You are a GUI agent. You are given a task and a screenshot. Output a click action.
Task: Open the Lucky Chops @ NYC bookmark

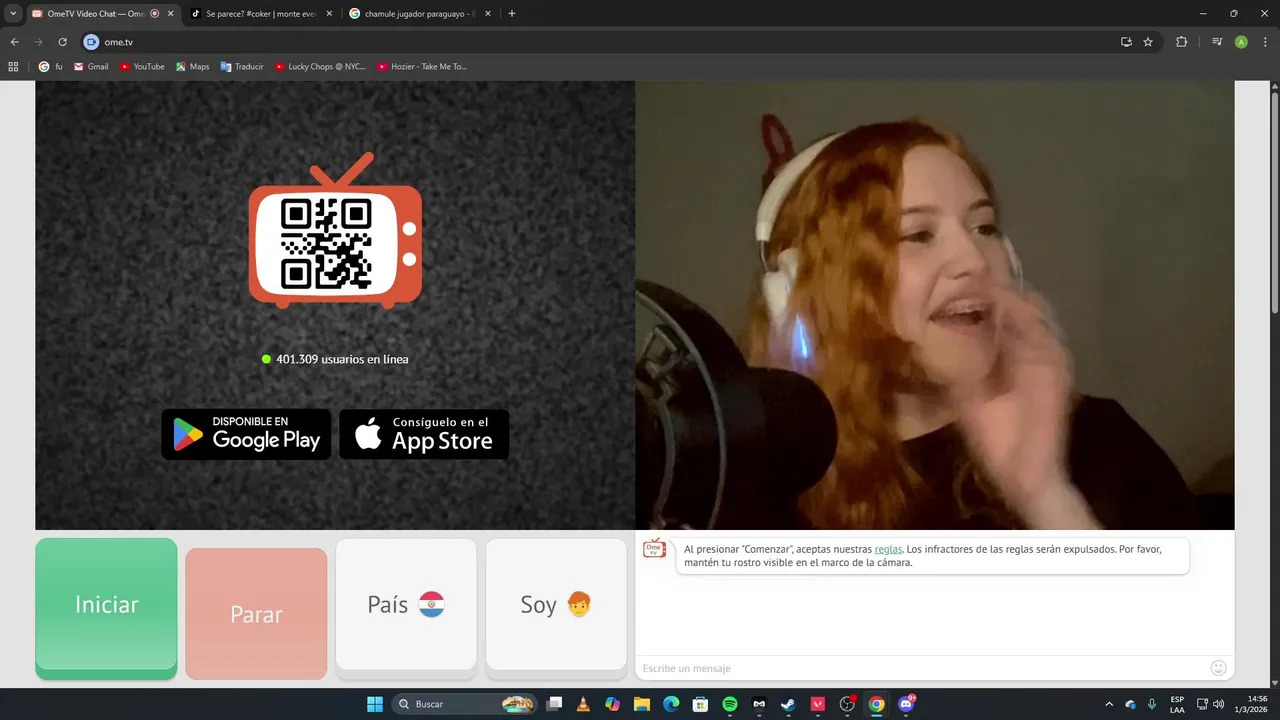click(x=320, y=67)
